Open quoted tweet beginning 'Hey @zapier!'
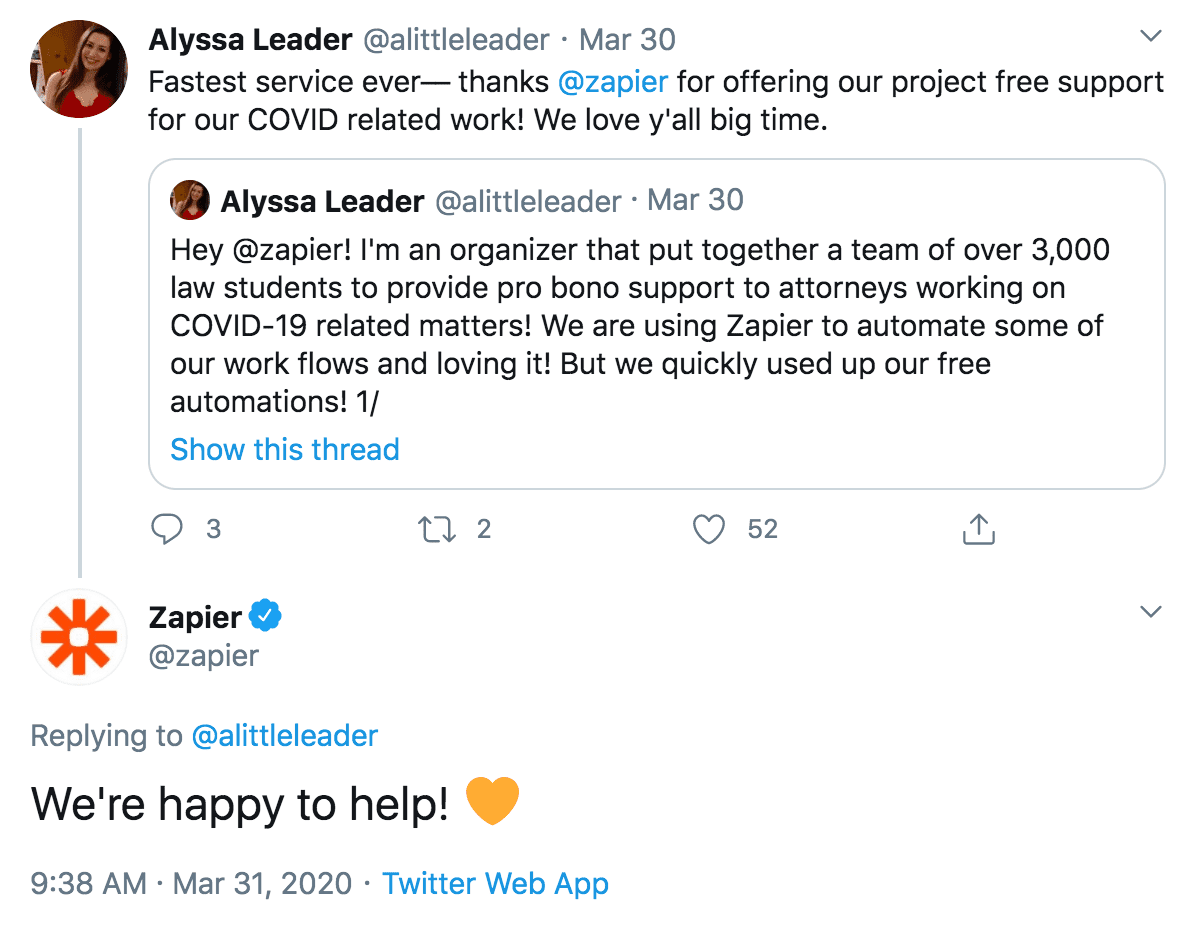Screen dimensions: 1196x930 click(640, 325)
